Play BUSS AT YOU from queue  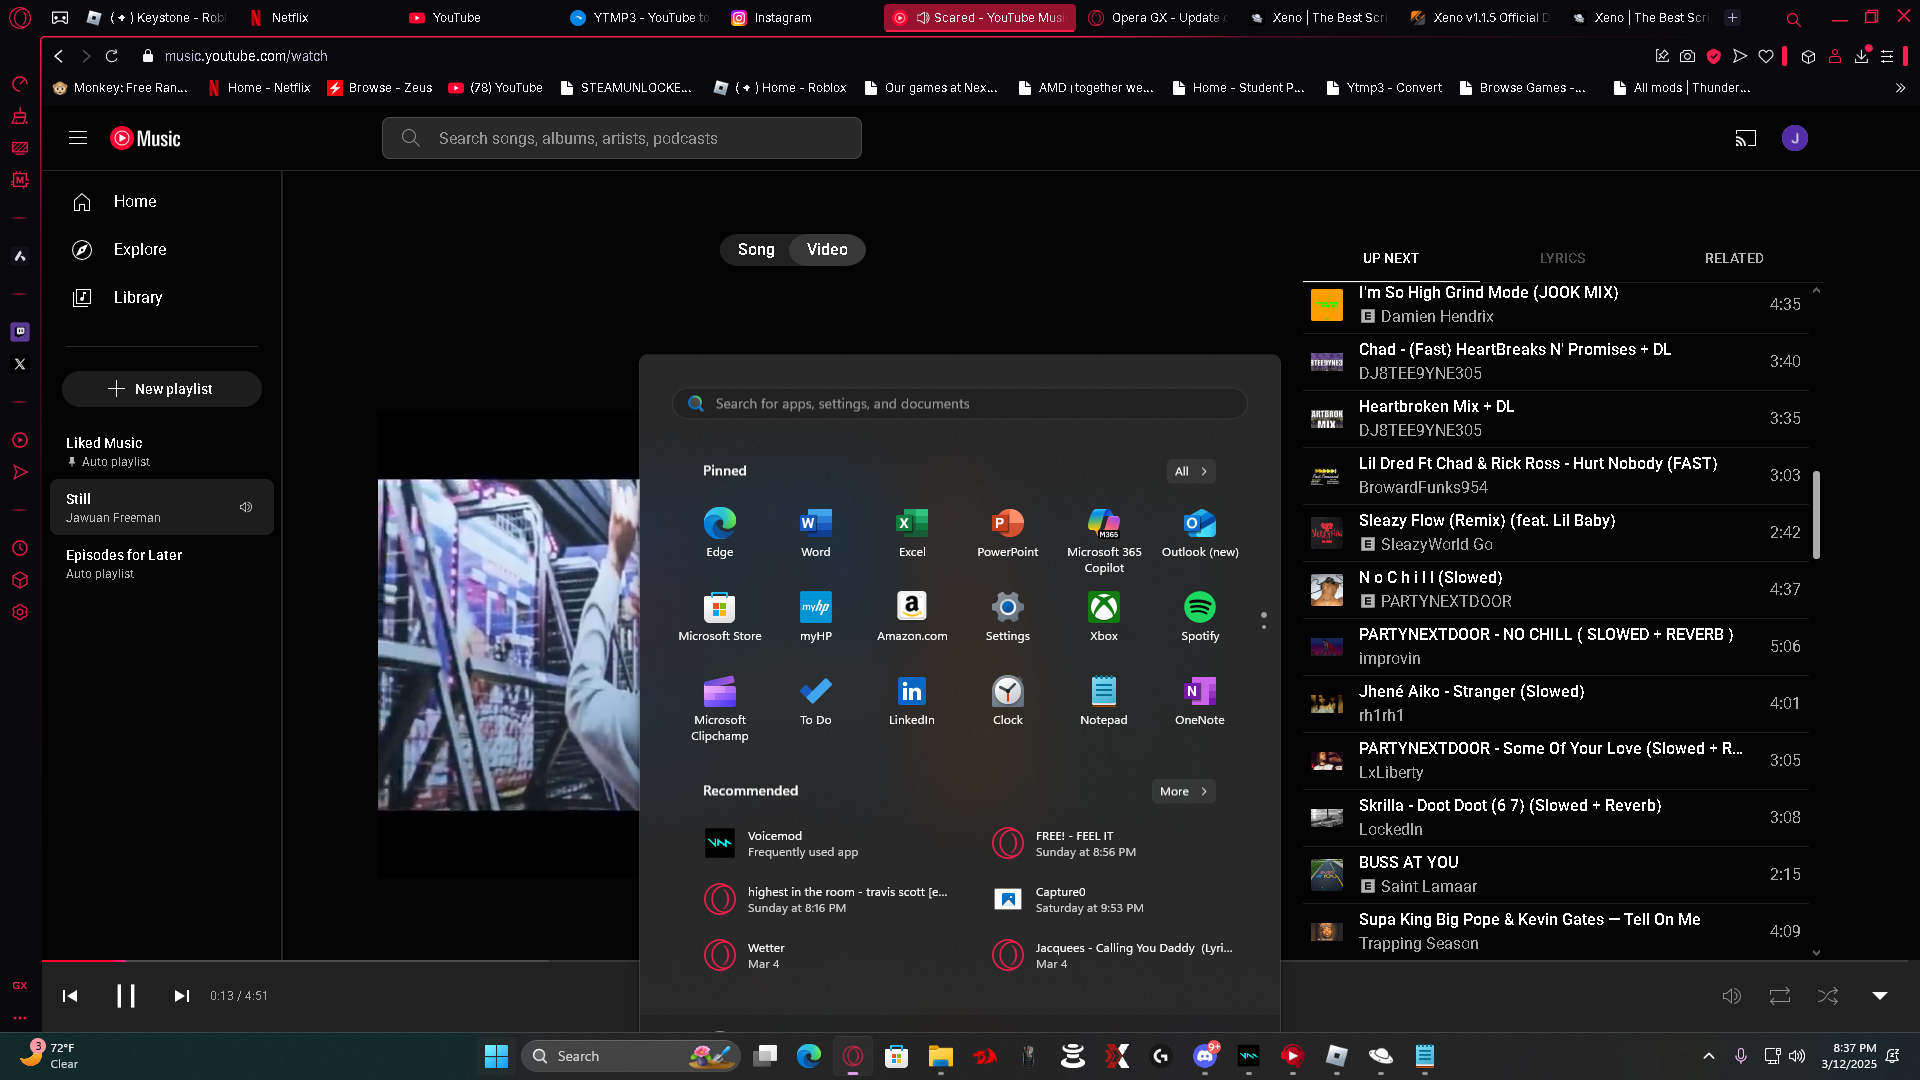click(1556, 874)
